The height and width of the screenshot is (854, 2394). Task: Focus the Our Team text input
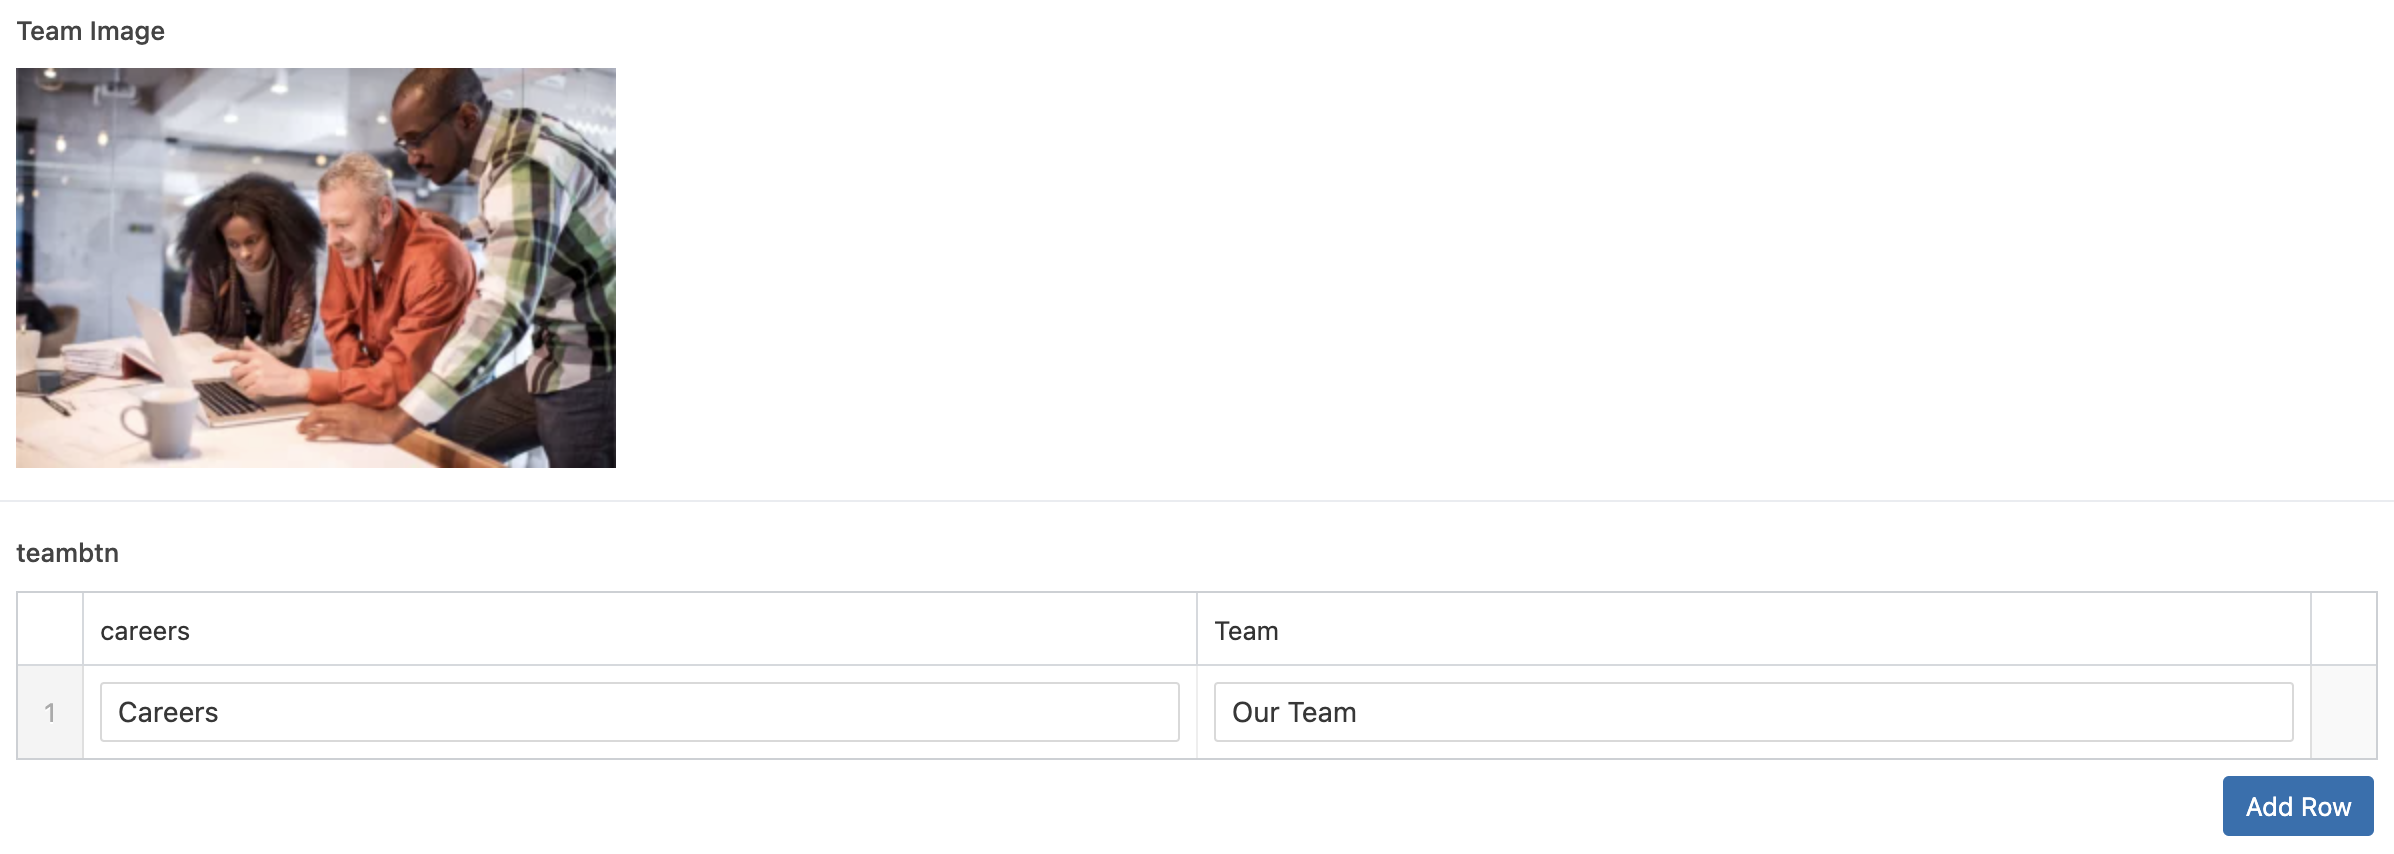coord(1753,712)
